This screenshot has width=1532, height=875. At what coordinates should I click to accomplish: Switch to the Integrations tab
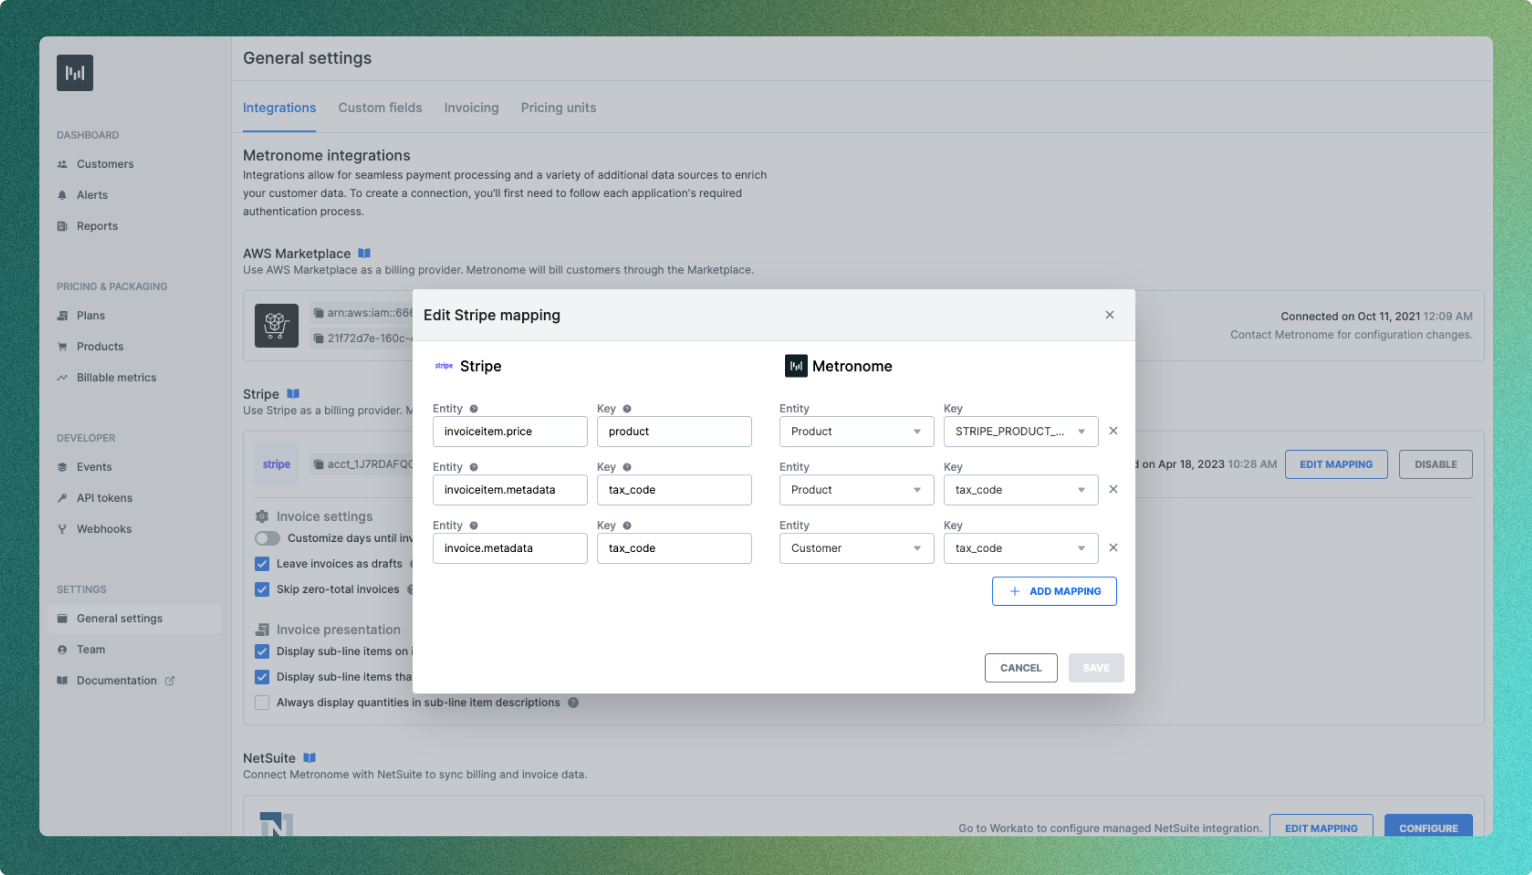pos(279,108)
